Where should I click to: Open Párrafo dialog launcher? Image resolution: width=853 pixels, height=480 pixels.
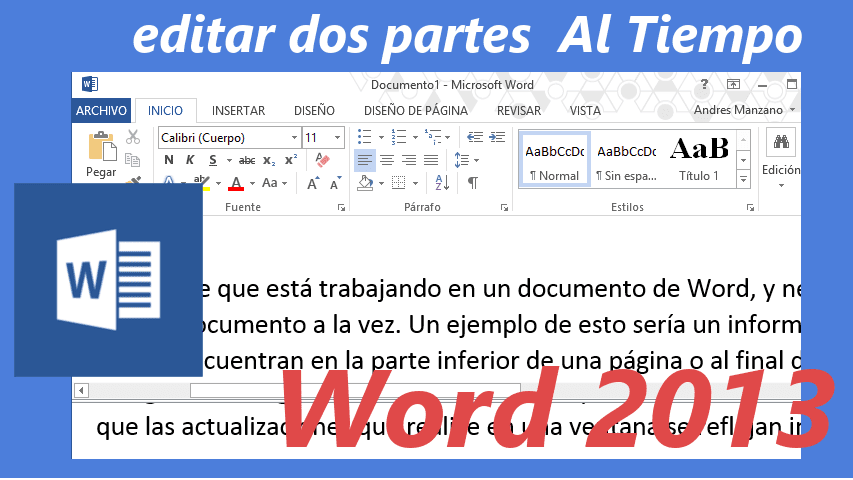(504, 207)
